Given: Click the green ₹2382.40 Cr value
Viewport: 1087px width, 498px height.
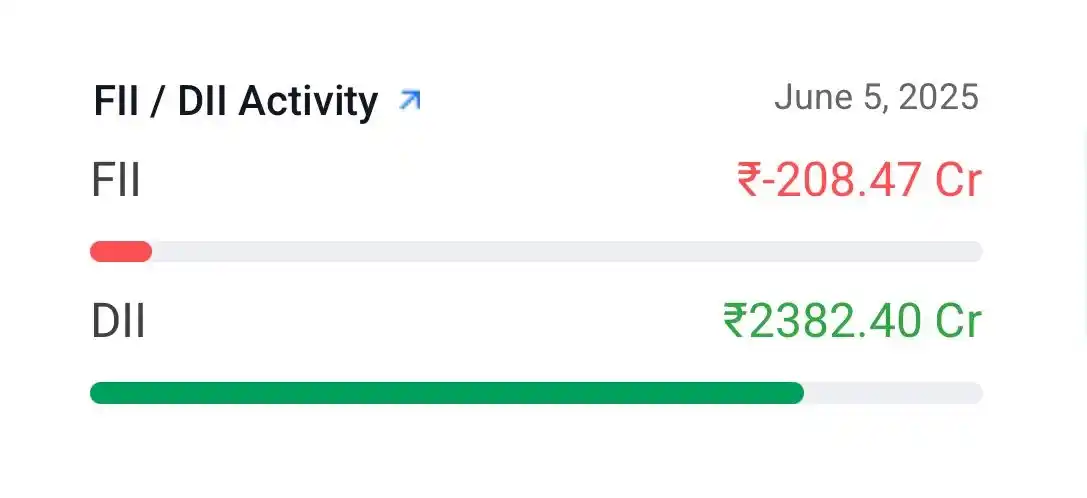Looking at the screenshot, I should point(852,322).
